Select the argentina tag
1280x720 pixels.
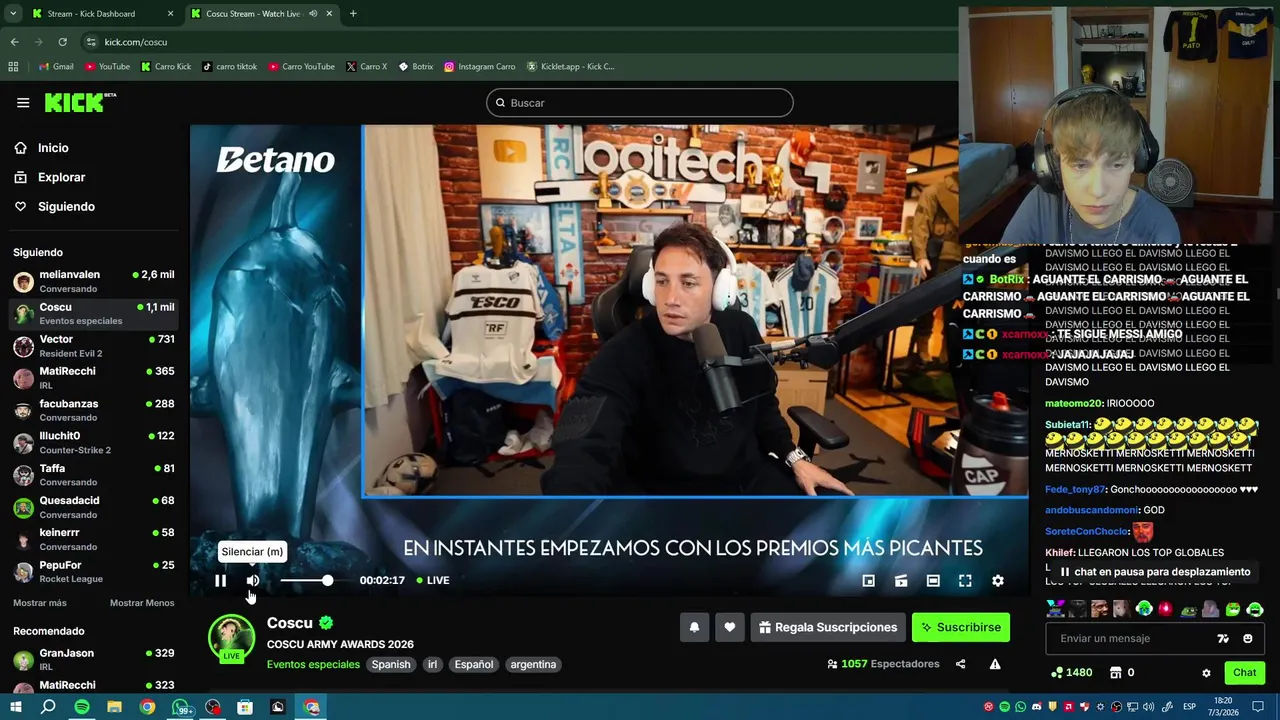click(533, 664)
